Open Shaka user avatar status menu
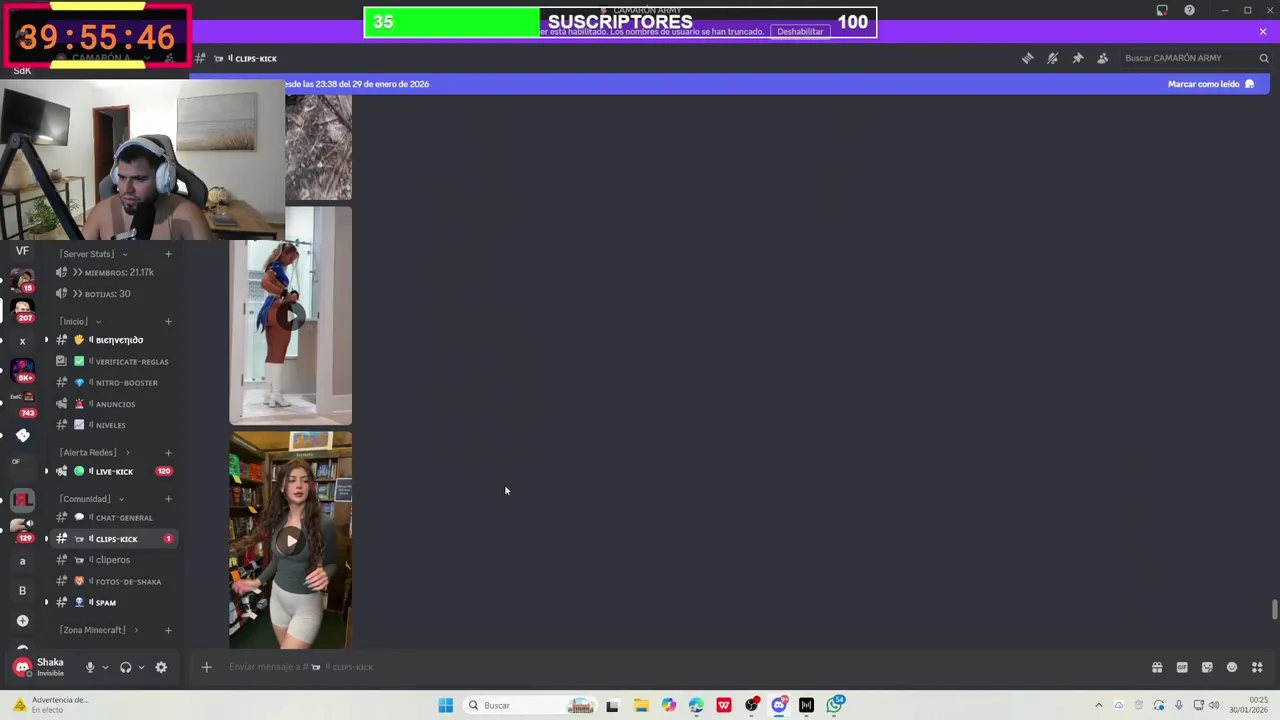The width and height of the screenshot is (1280, 720). coord(22,667)
